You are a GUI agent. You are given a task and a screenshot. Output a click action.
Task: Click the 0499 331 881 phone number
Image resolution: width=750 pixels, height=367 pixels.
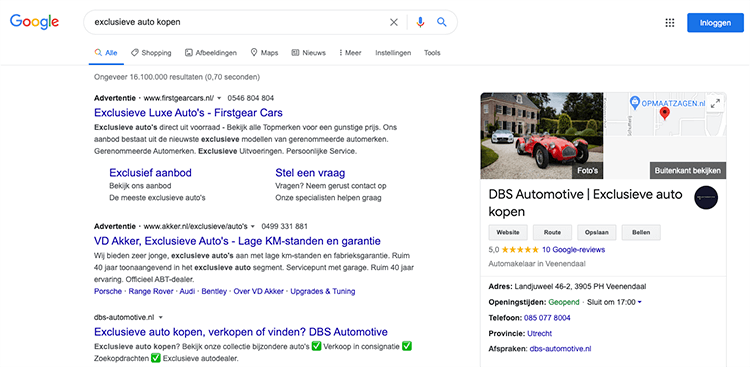click(x=285, y=226)
